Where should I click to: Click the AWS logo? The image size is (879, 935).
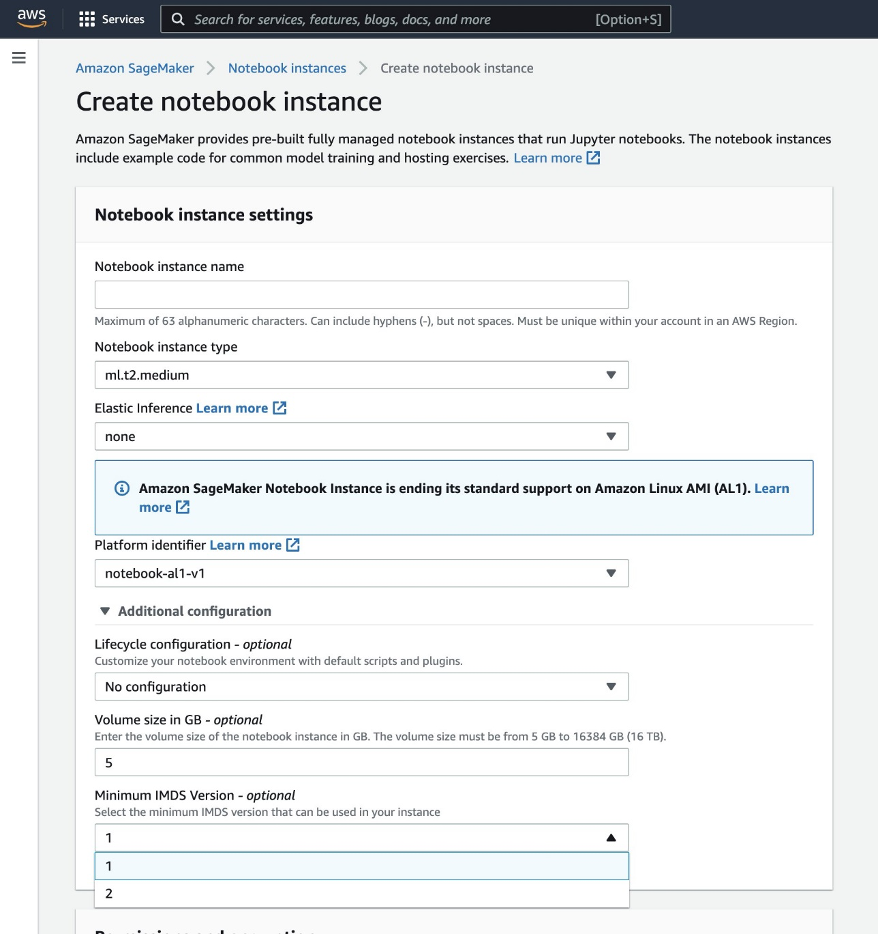(30, 17)
